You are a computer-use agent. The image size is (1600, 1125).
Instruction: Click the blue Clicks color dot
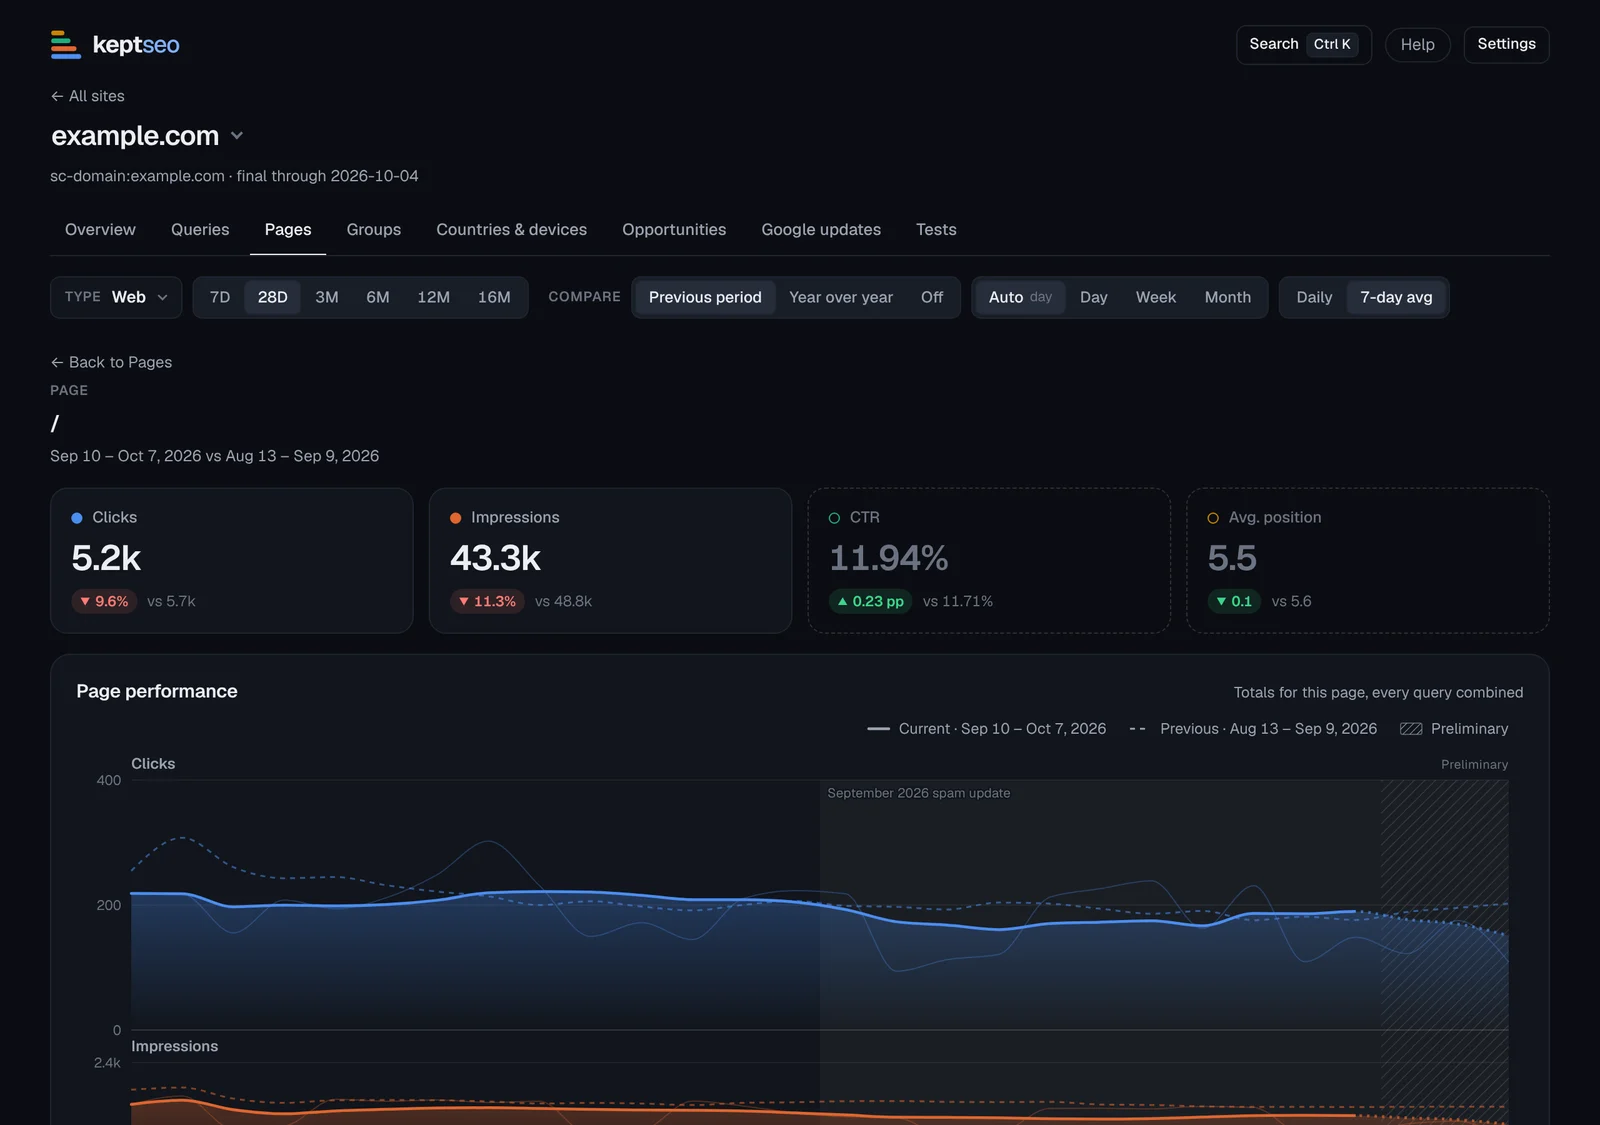point(77,518)
